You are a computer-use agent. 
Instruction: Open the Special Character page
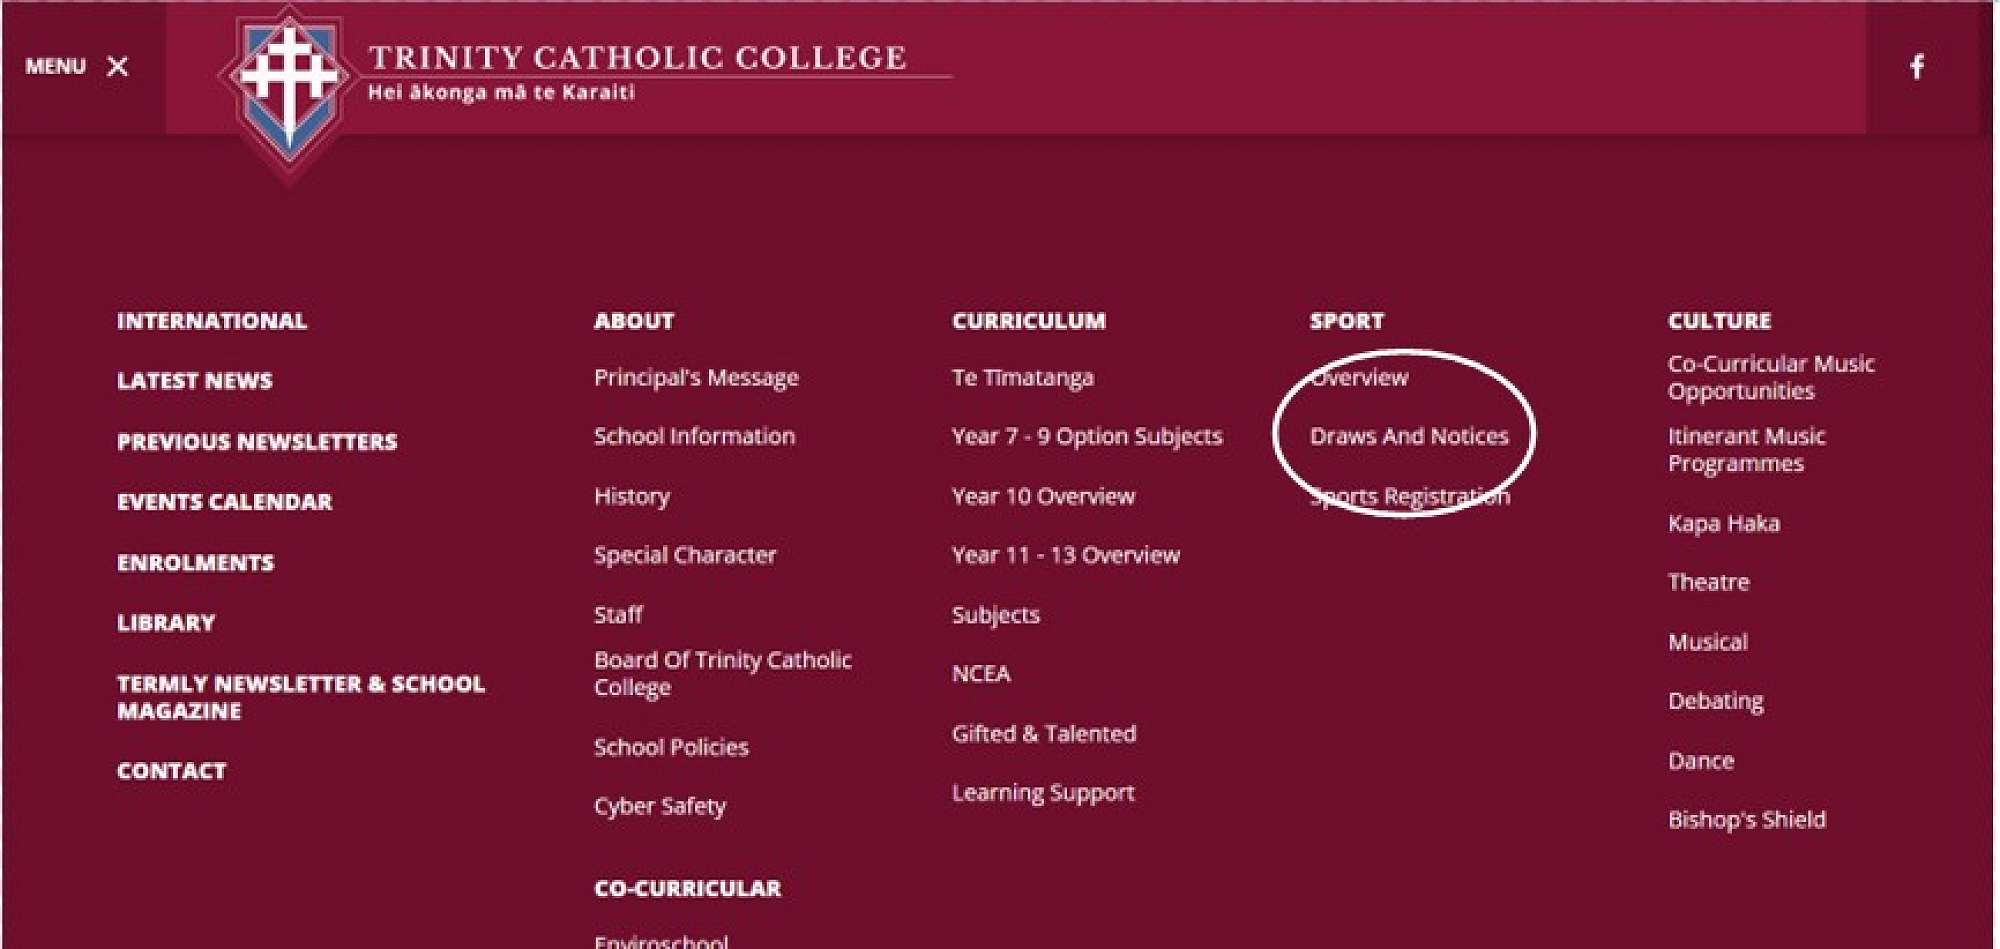coord(685,555)
